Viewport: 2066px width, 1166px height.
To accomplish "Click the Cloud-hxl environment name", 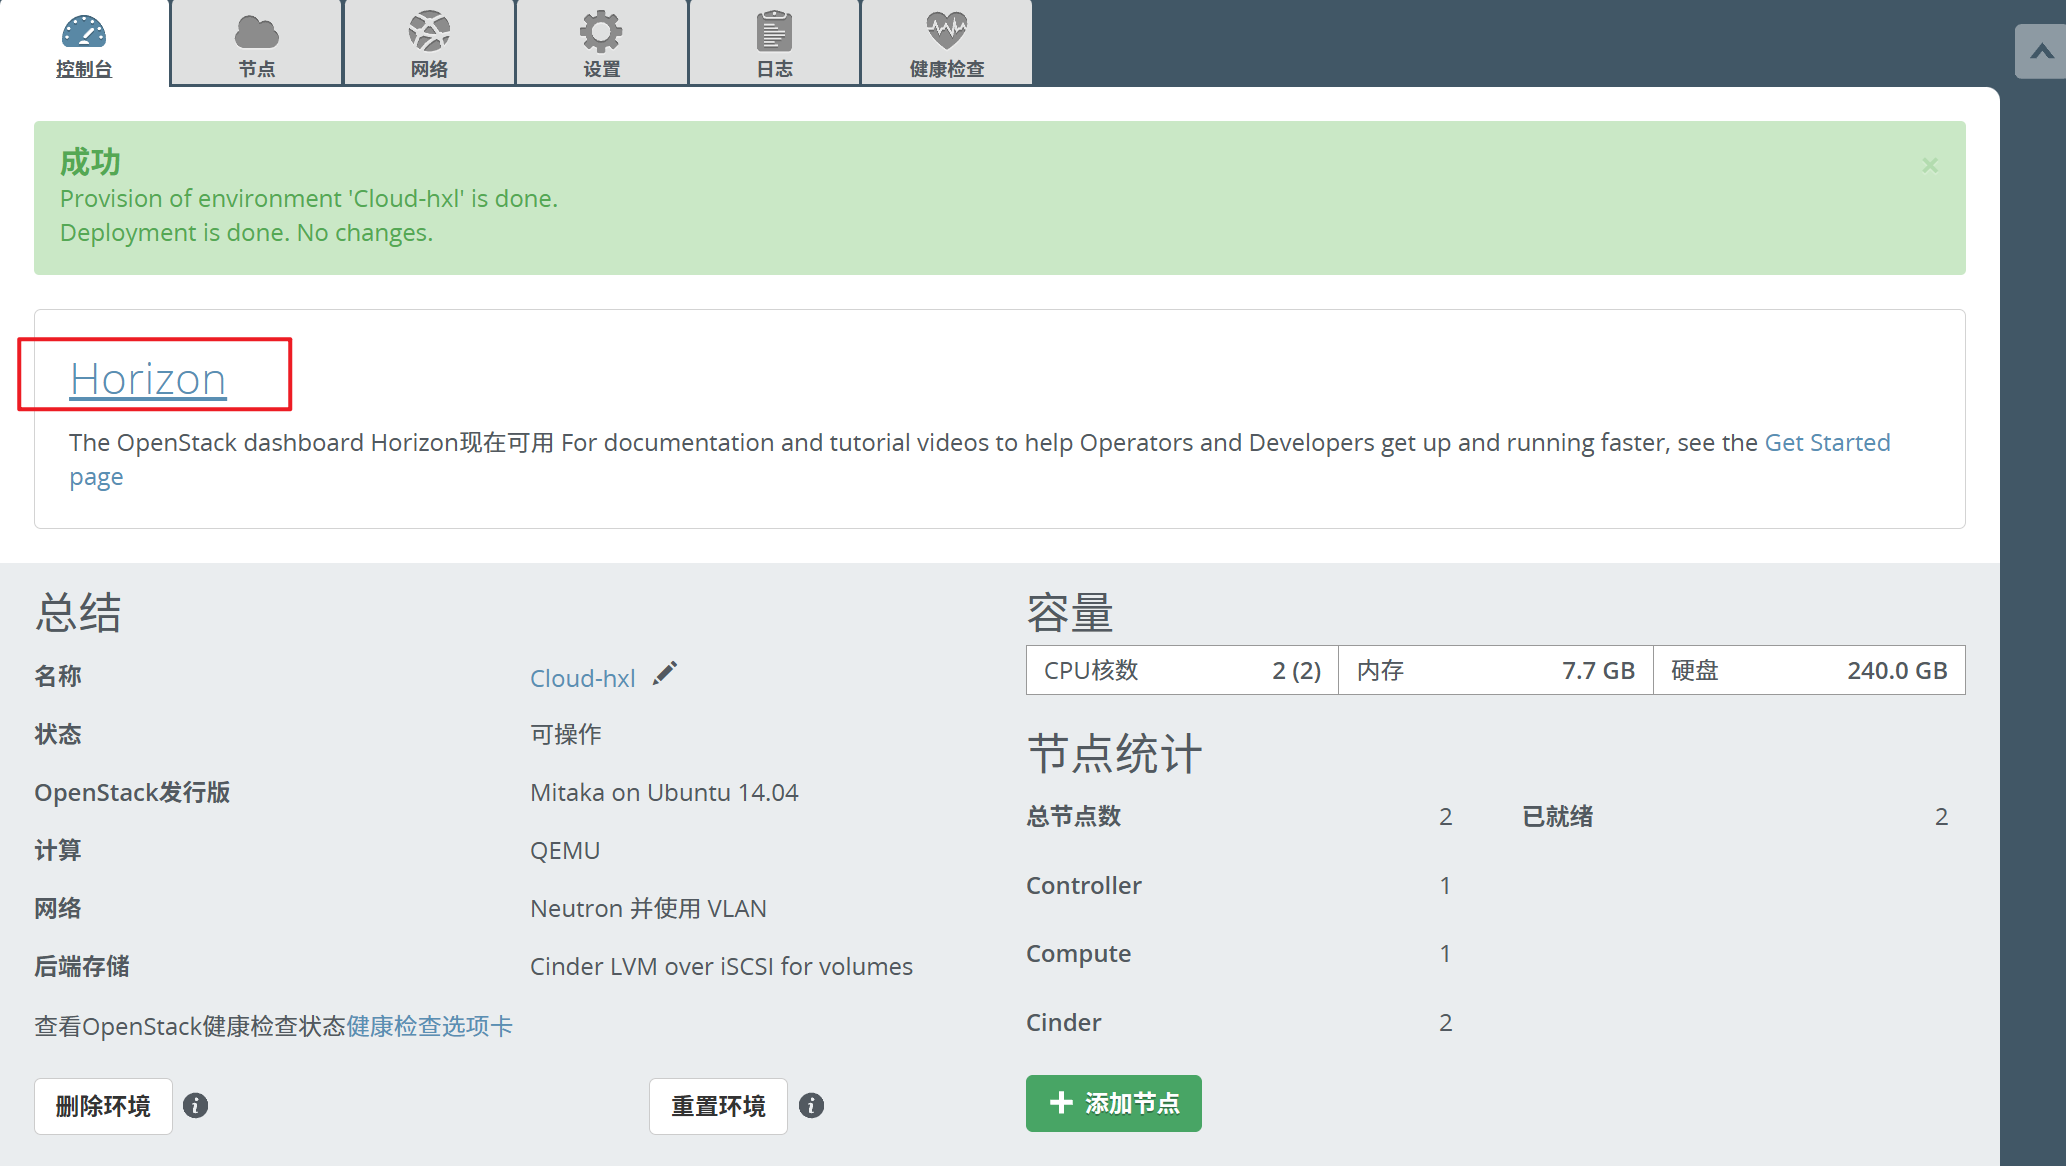I will (x=582, y=678).
